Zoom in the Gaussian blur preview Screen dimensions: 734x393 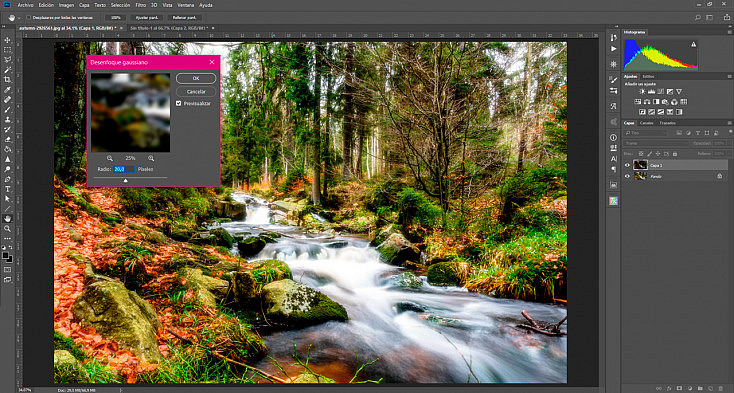[151, 158]
